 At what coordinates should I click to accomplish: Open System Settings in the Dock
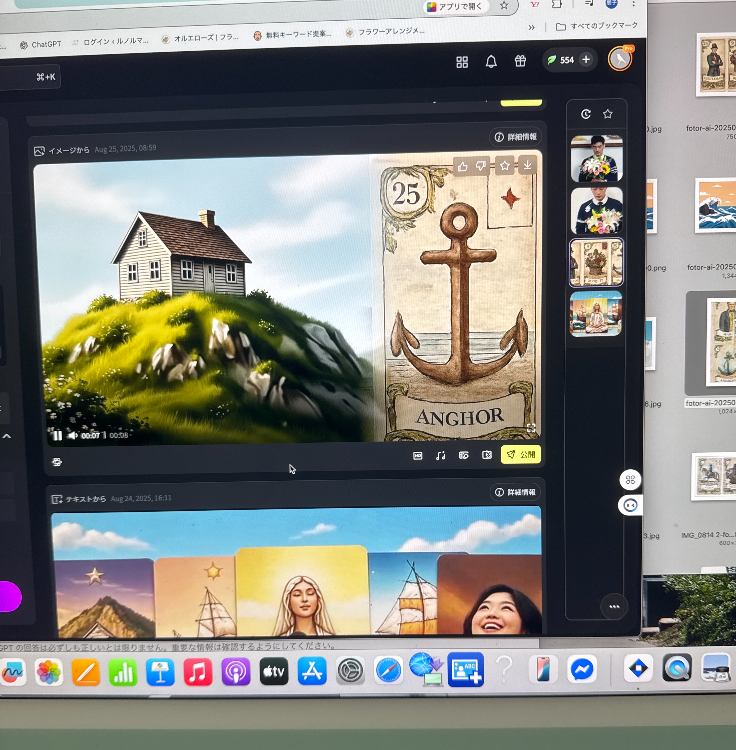(351, 671)
